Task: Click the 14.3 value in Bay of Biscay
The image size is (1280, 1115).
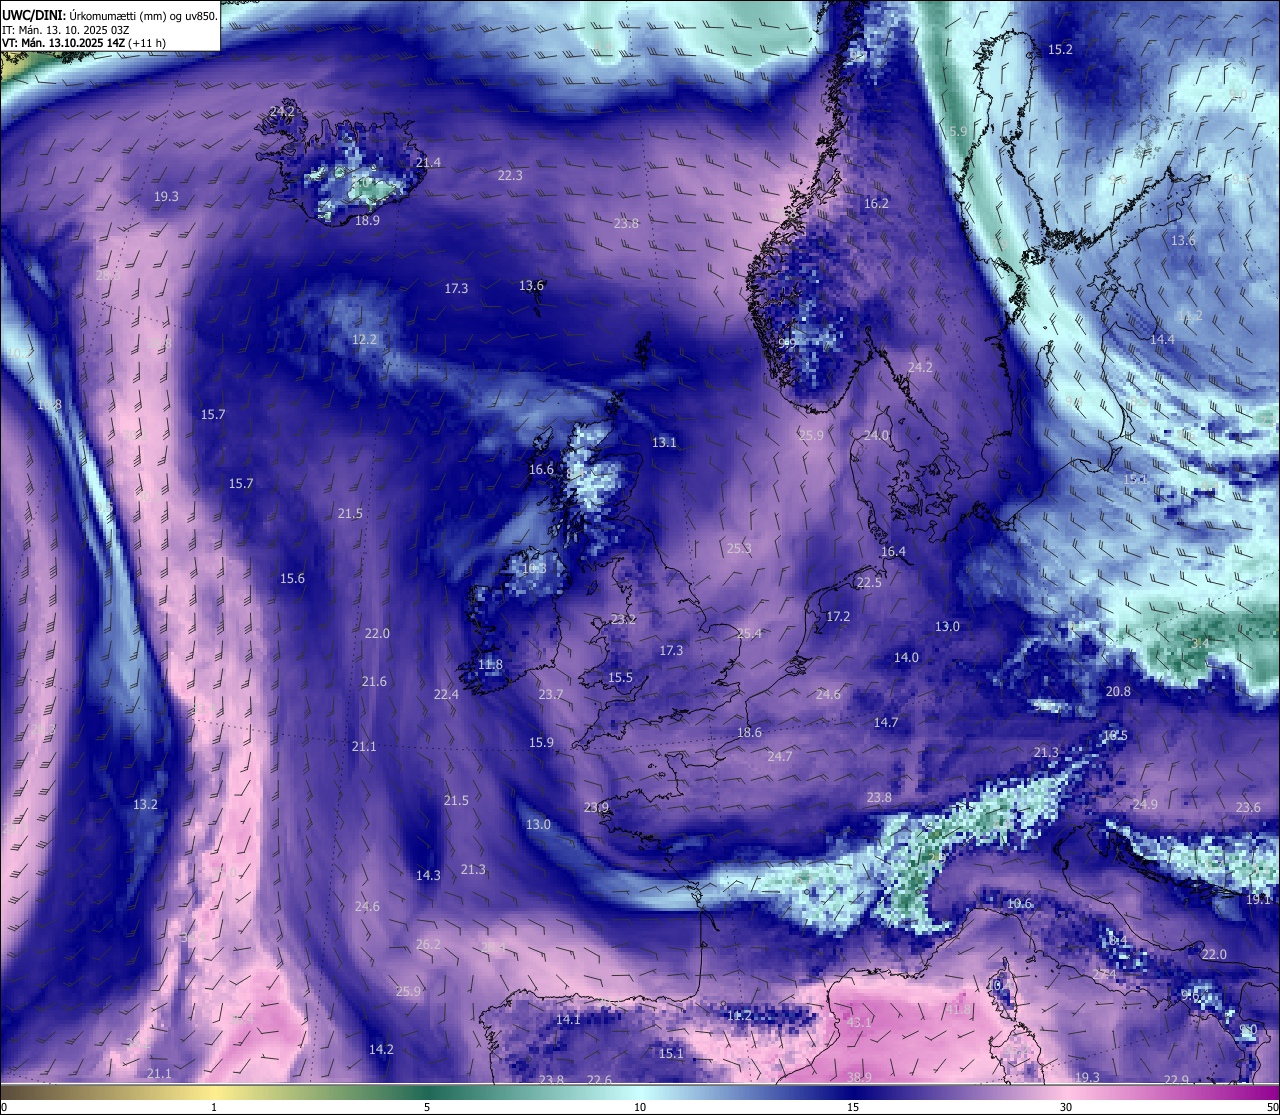Action: click(428, 875)
